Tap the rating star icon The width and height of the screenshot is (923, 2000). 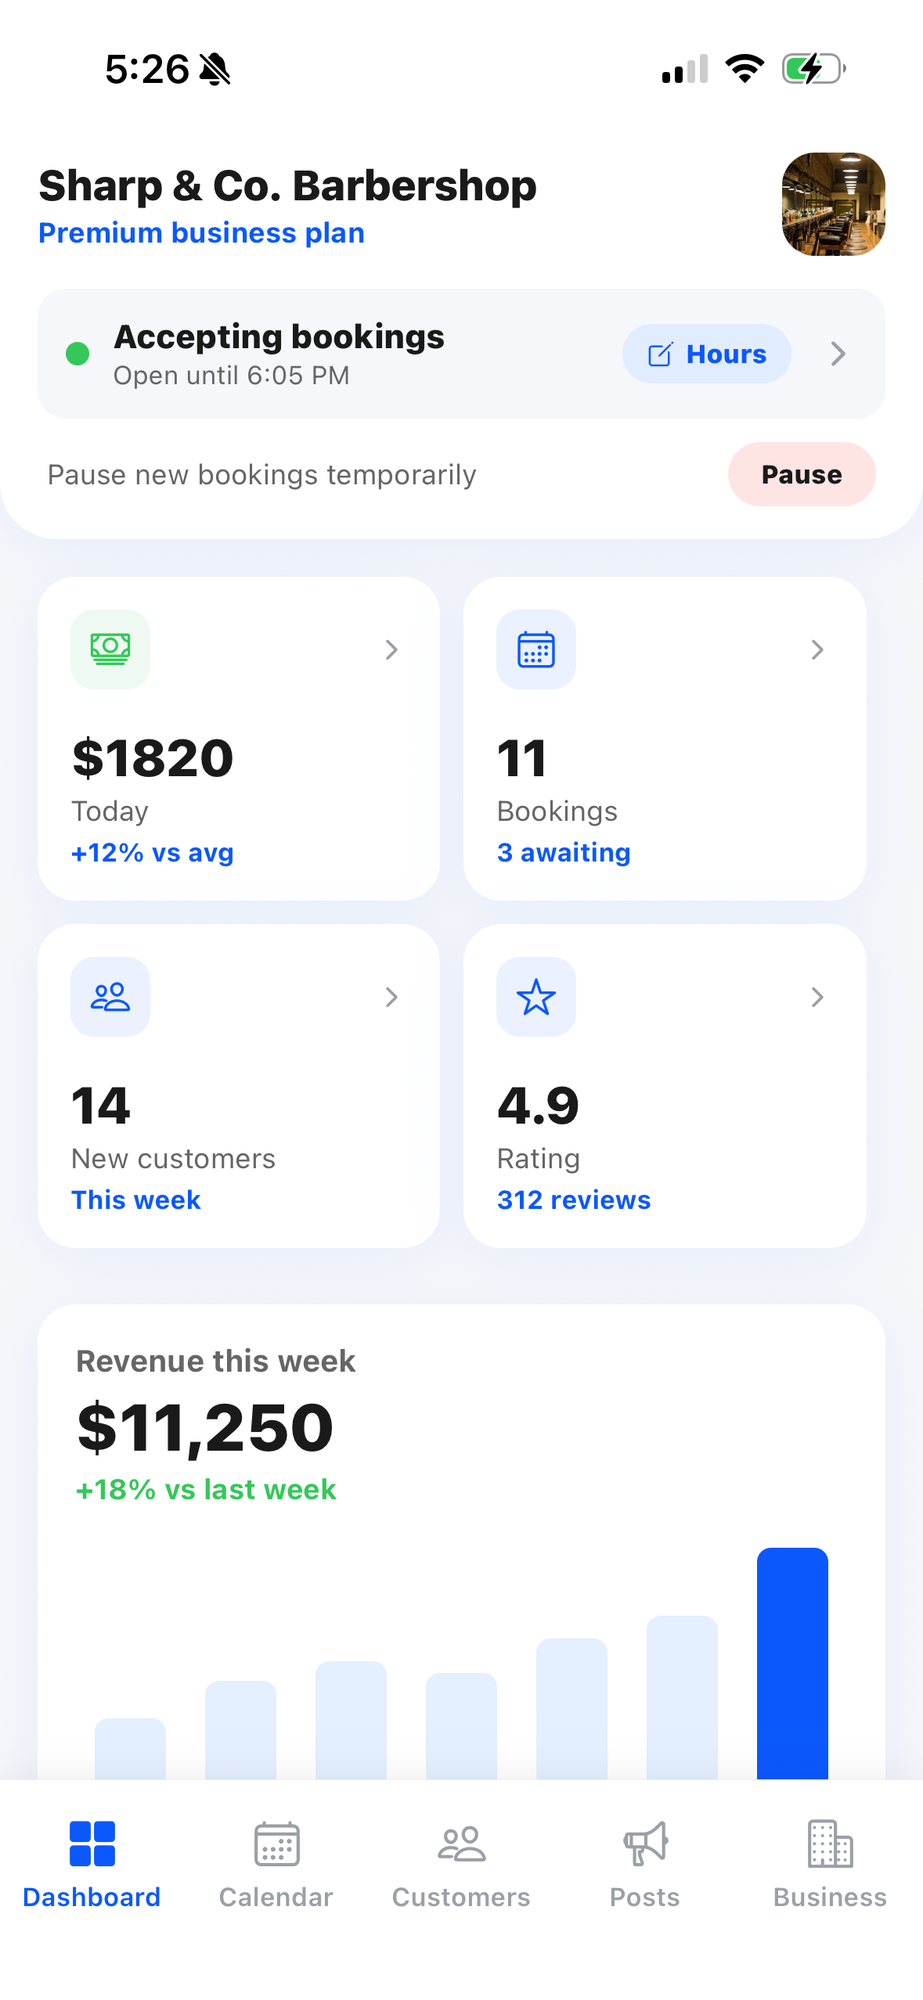pyautogui.click(x=536, y=997)
